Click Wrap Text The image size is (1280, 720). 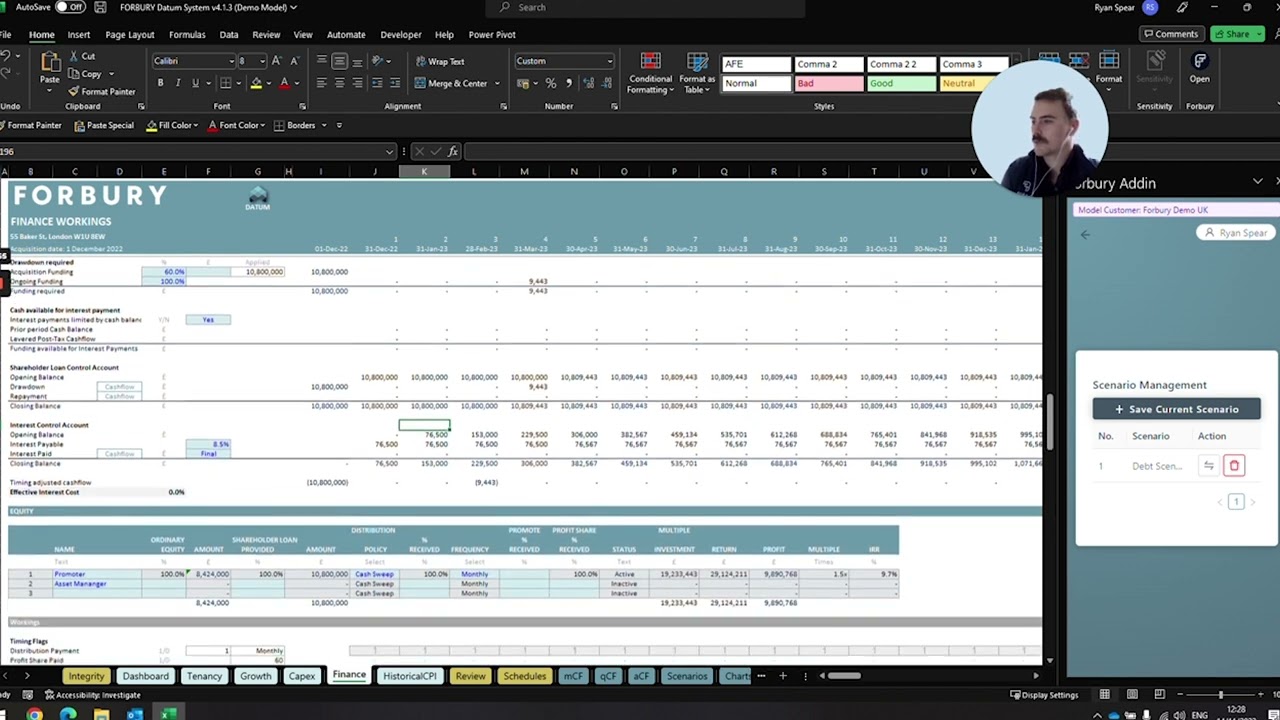pos(440,62)
